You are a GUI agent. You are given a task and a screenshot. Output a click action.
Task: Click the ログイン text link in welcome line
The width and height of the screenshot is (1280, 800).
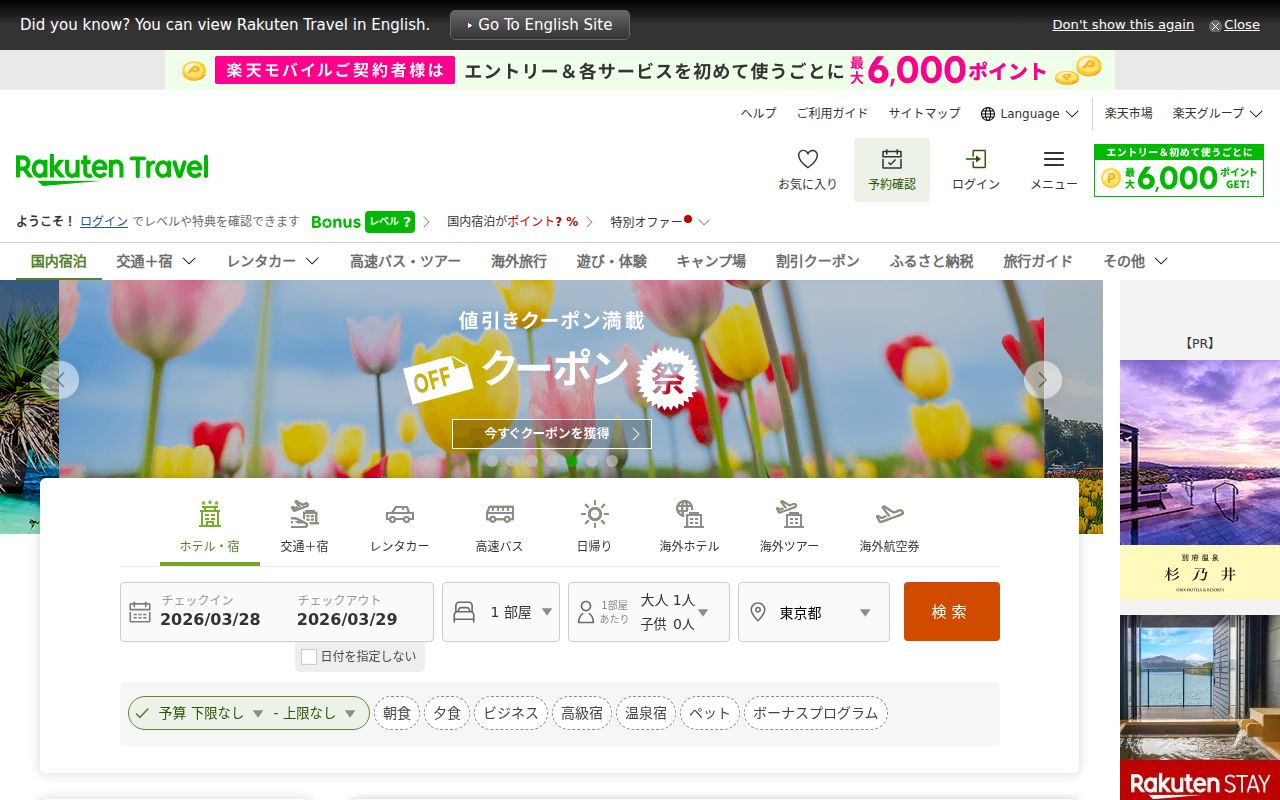click(104, 222)
